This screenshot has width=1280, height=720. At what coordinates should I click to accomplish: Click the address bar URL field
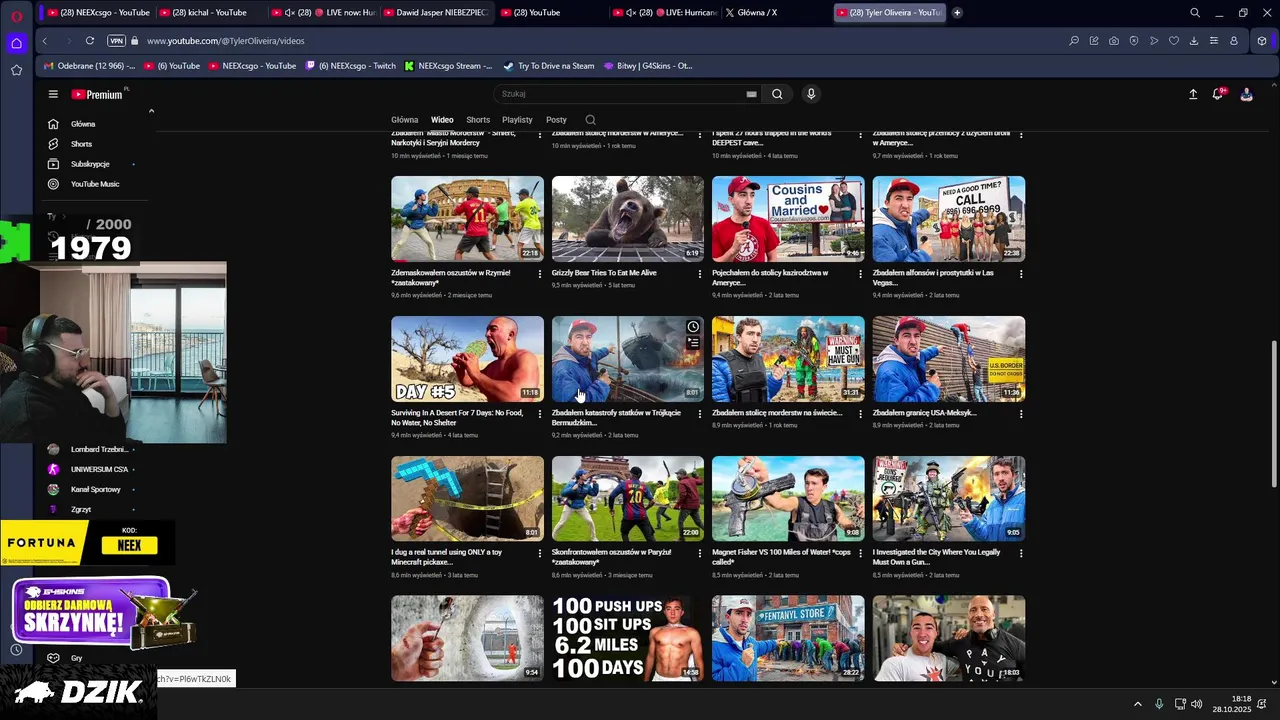click(600, 41)
